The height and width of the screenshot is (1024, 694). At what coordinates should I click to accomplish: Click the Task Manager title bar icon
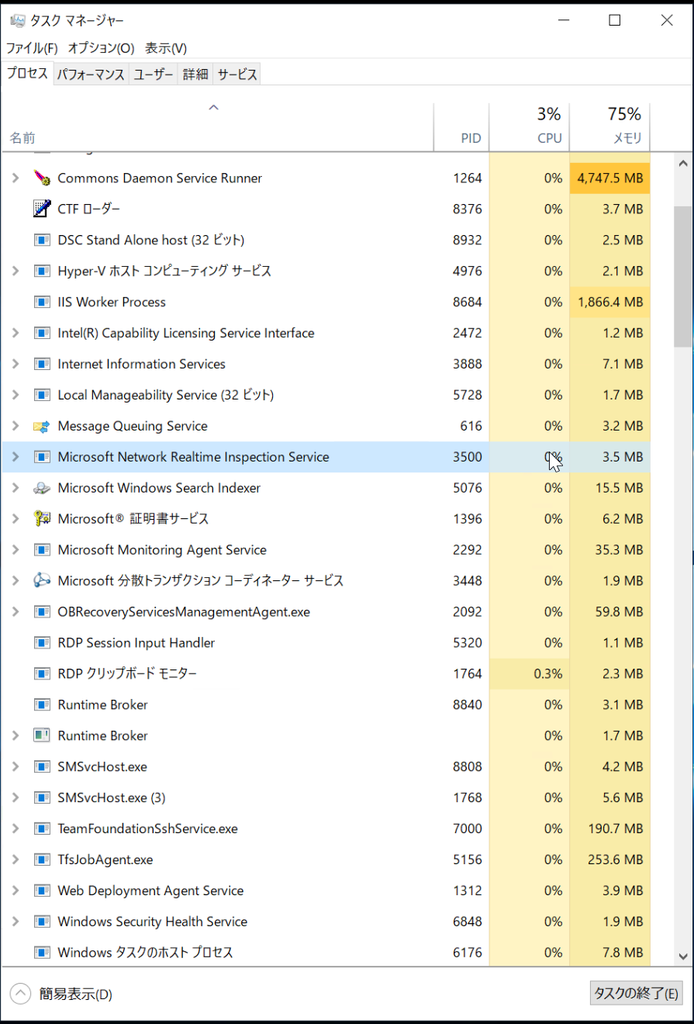point(18,21)
